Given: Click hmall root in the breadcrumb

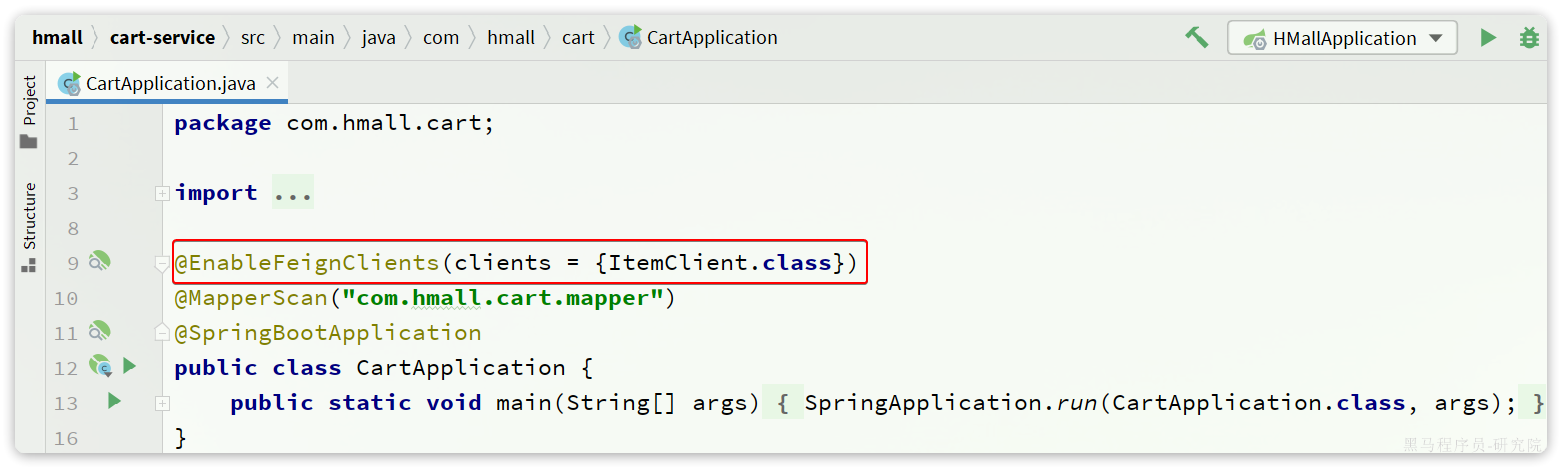Looking at the screenshot, I should pyautogui.click(x=57, y=38).
